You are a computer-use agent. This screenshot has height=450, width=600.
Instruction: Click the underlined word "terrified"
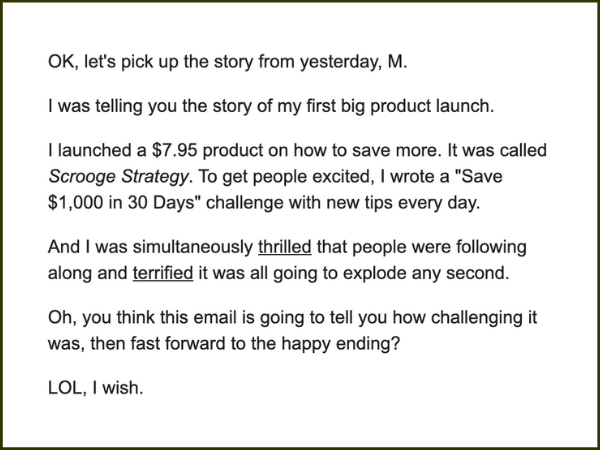coord(163,273)
